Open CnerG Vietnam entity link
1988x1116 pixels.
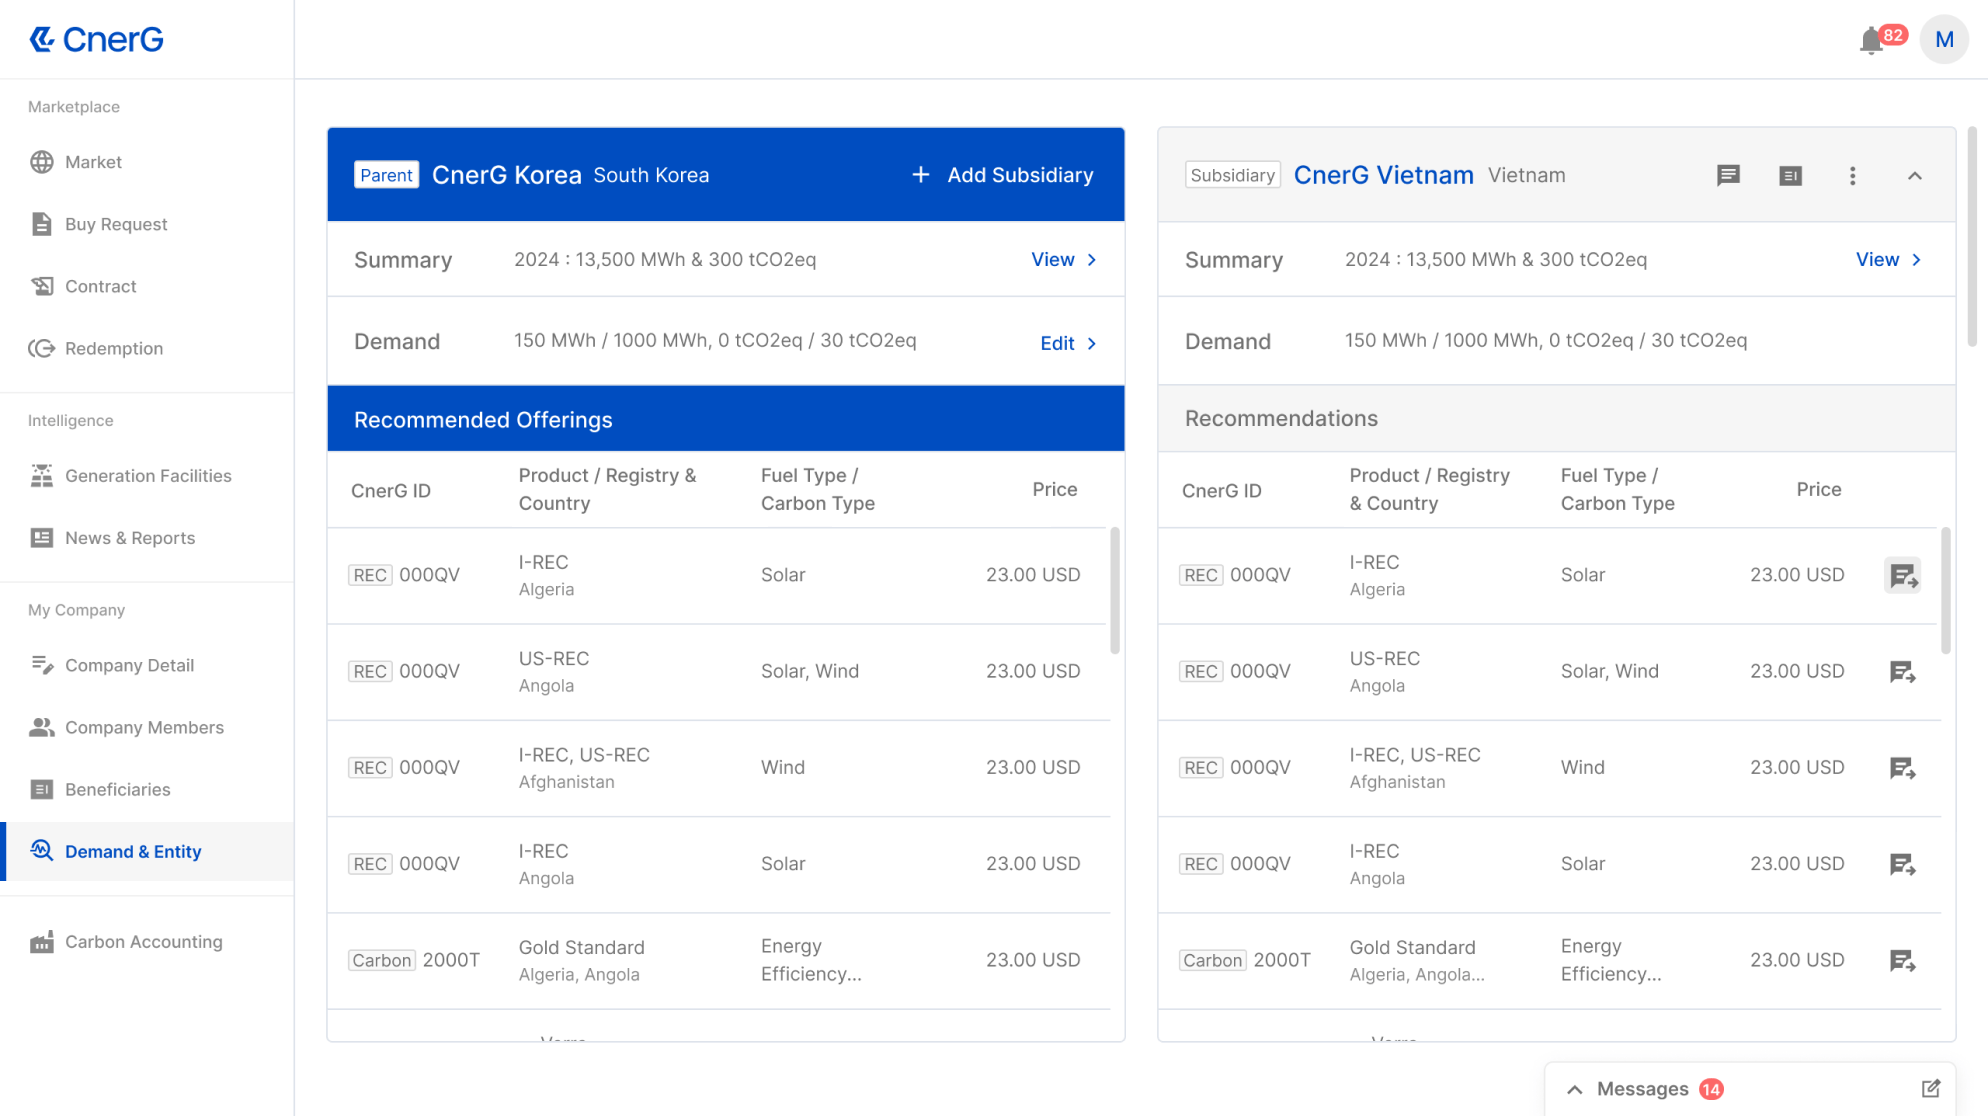click(x=1383, y=175)
